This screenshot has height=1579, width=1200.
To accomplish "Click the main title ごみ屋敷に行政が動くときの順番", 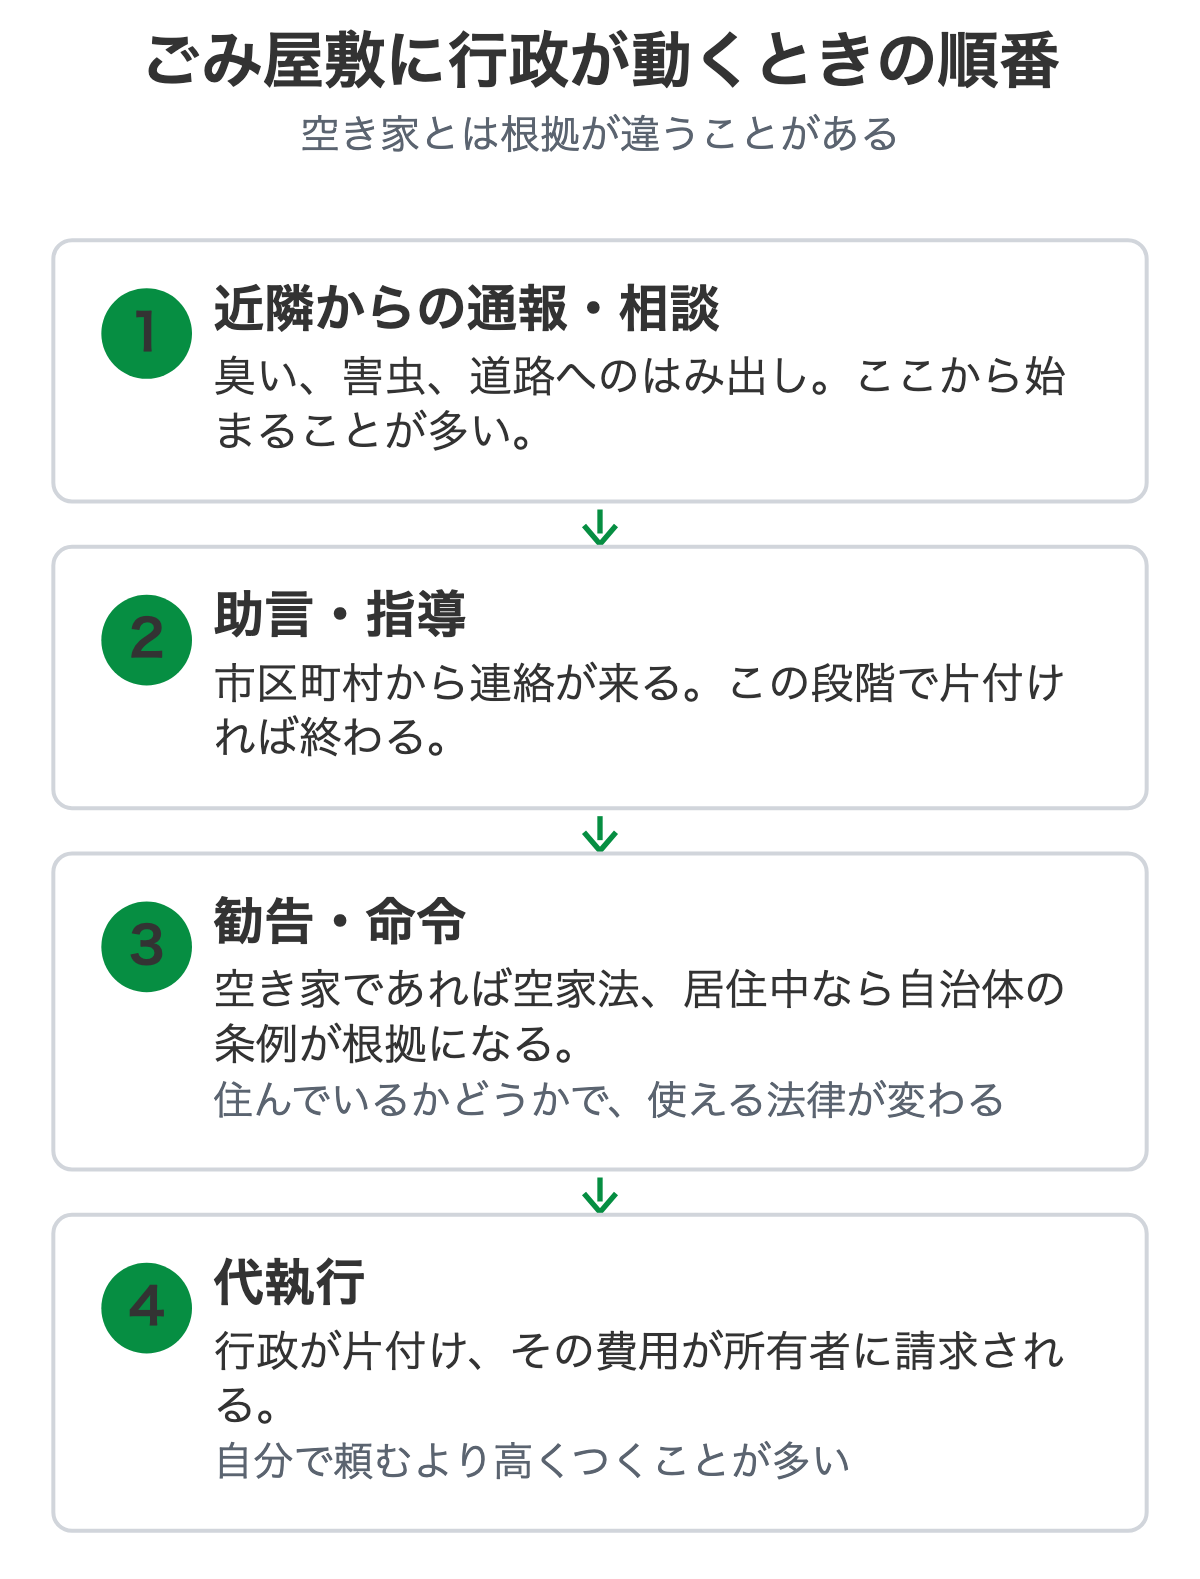I will 600,62.
